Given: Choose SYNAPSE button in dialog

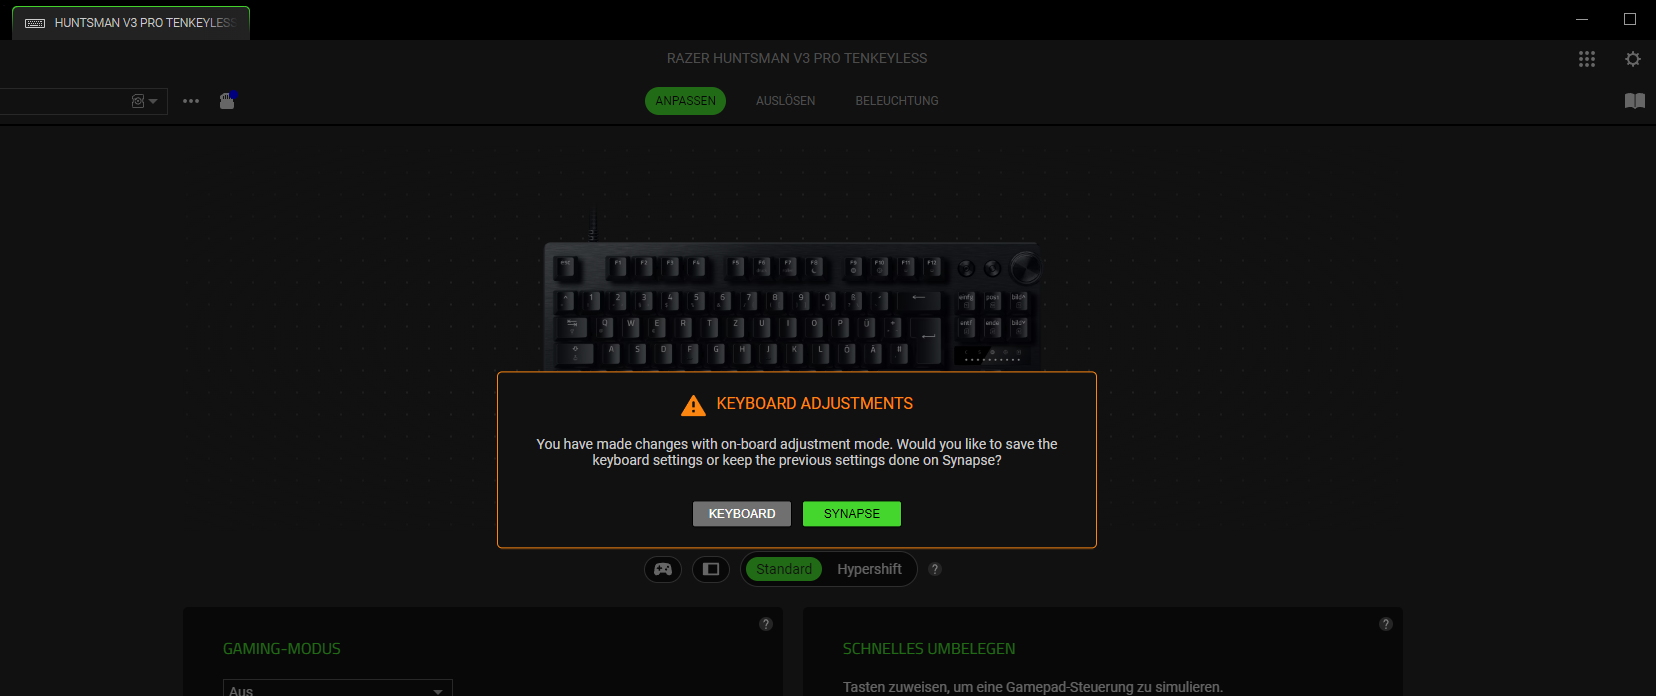Looking at the screenshot, I should coord(852,514).
